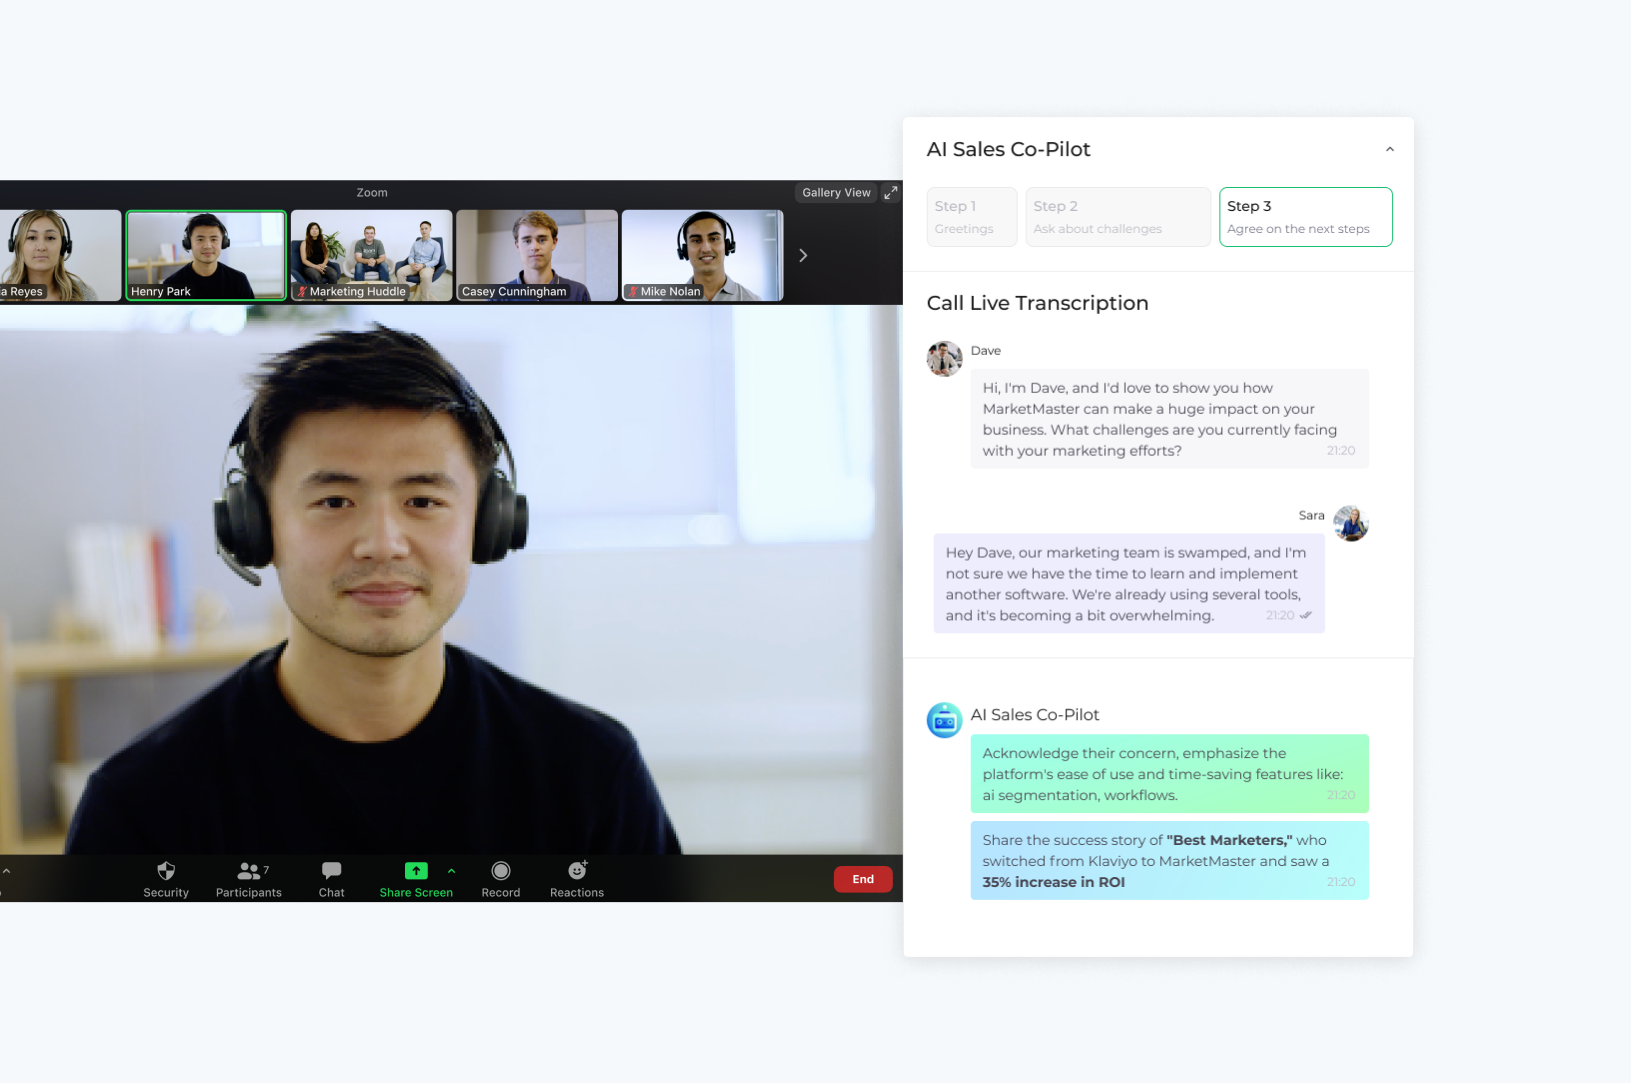Image resolution: width=1631 pixels, height=1083 pixels.
Task: Click the Best Marketers success story suggestion
Action: pyautogui.click(x=1169, y=860)
